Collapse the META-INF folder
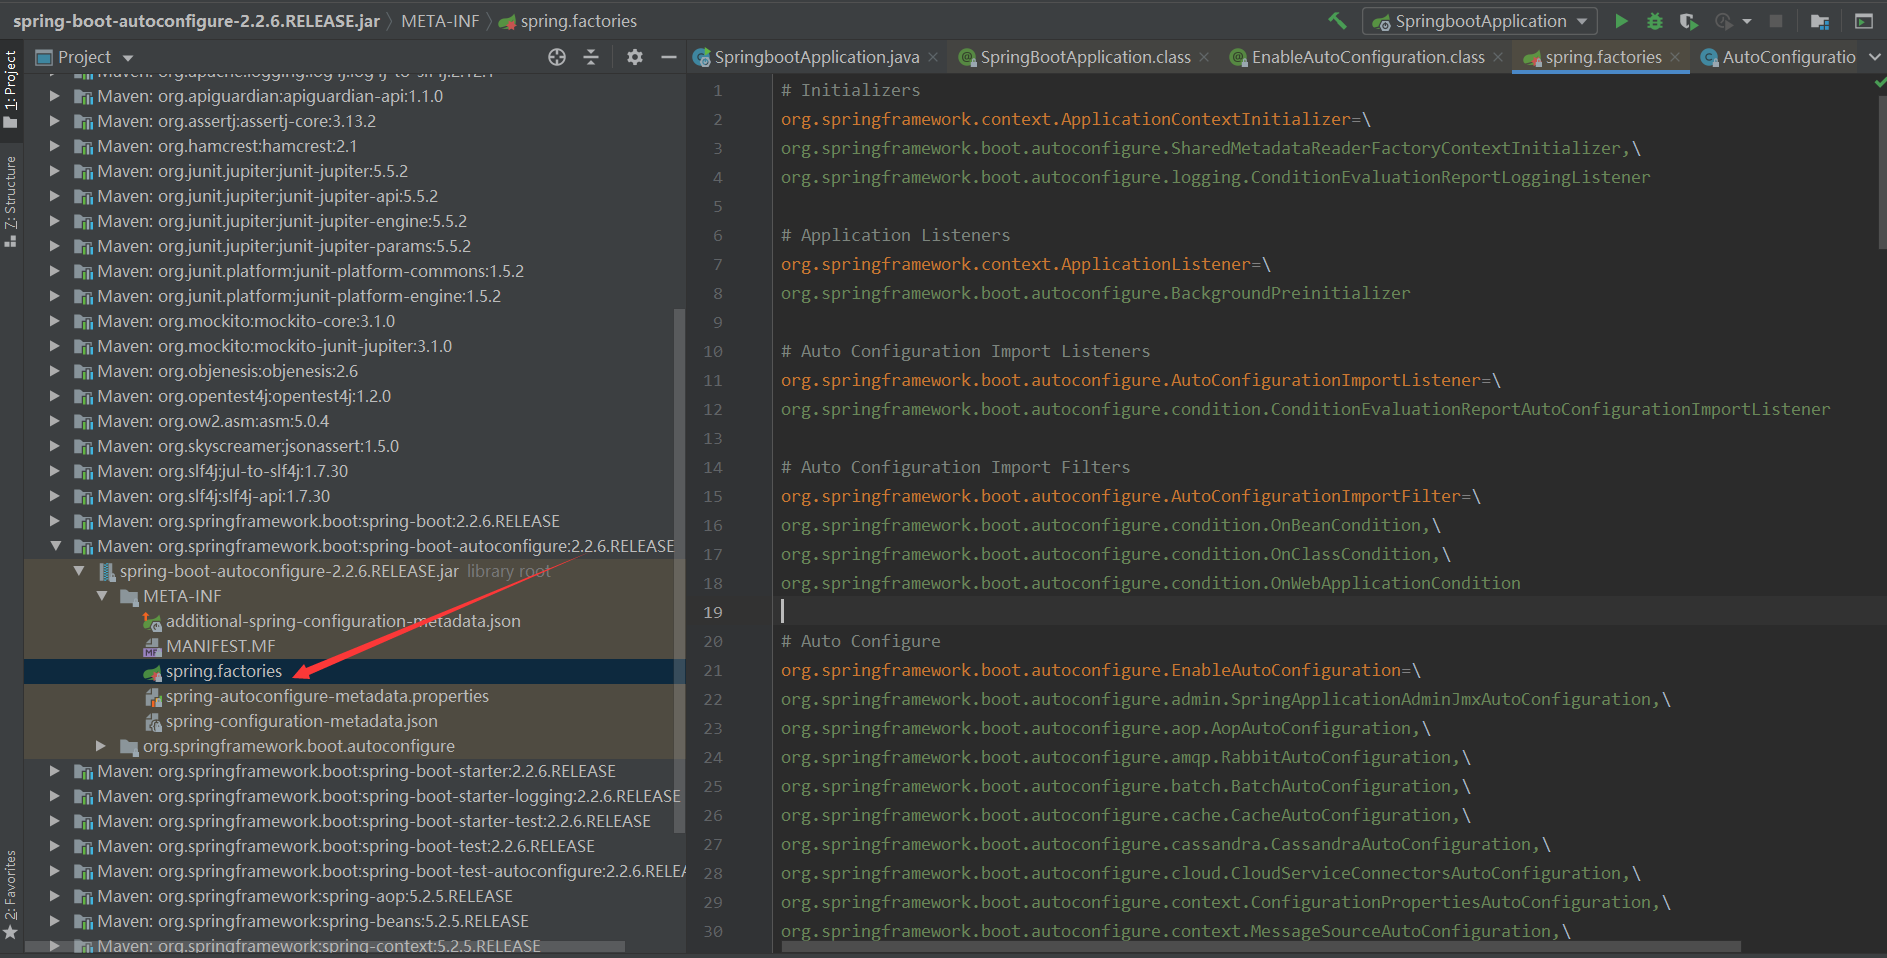The height and width of the screenshot is (958, 1887). [102, 596]
